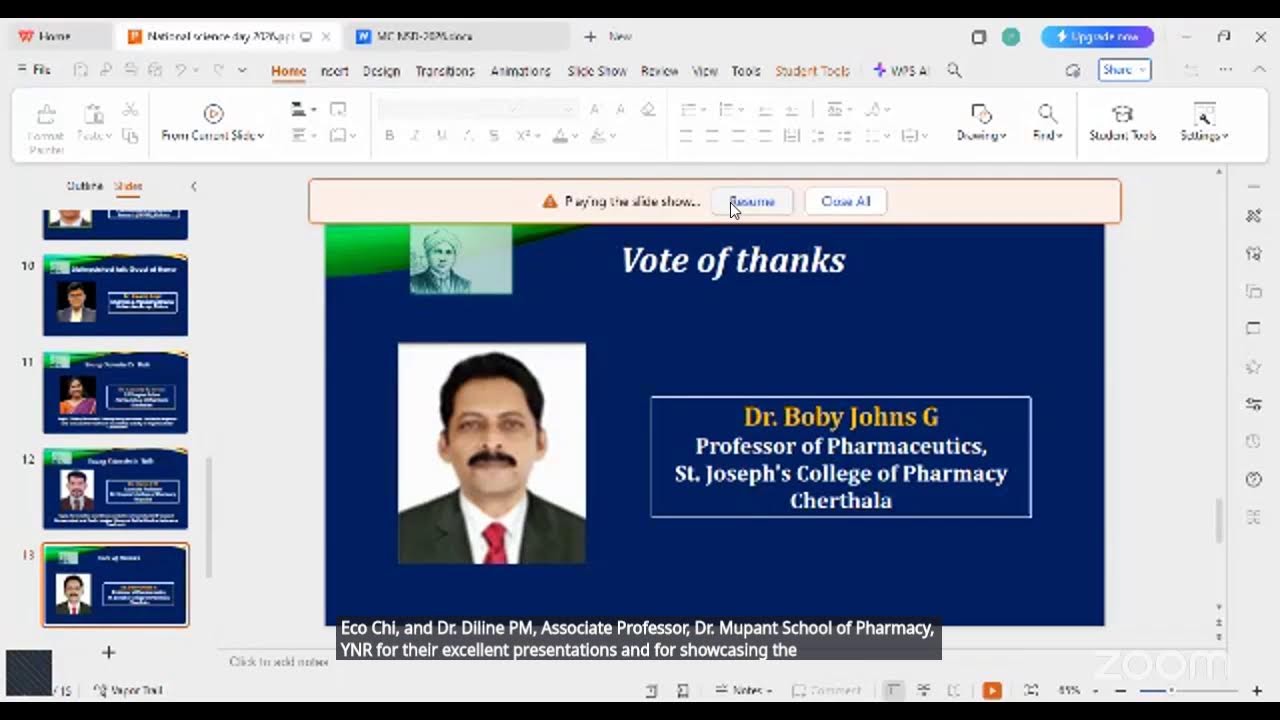
Task: Click the Save icon in quick access toolbar
Action: pos(81,70)
